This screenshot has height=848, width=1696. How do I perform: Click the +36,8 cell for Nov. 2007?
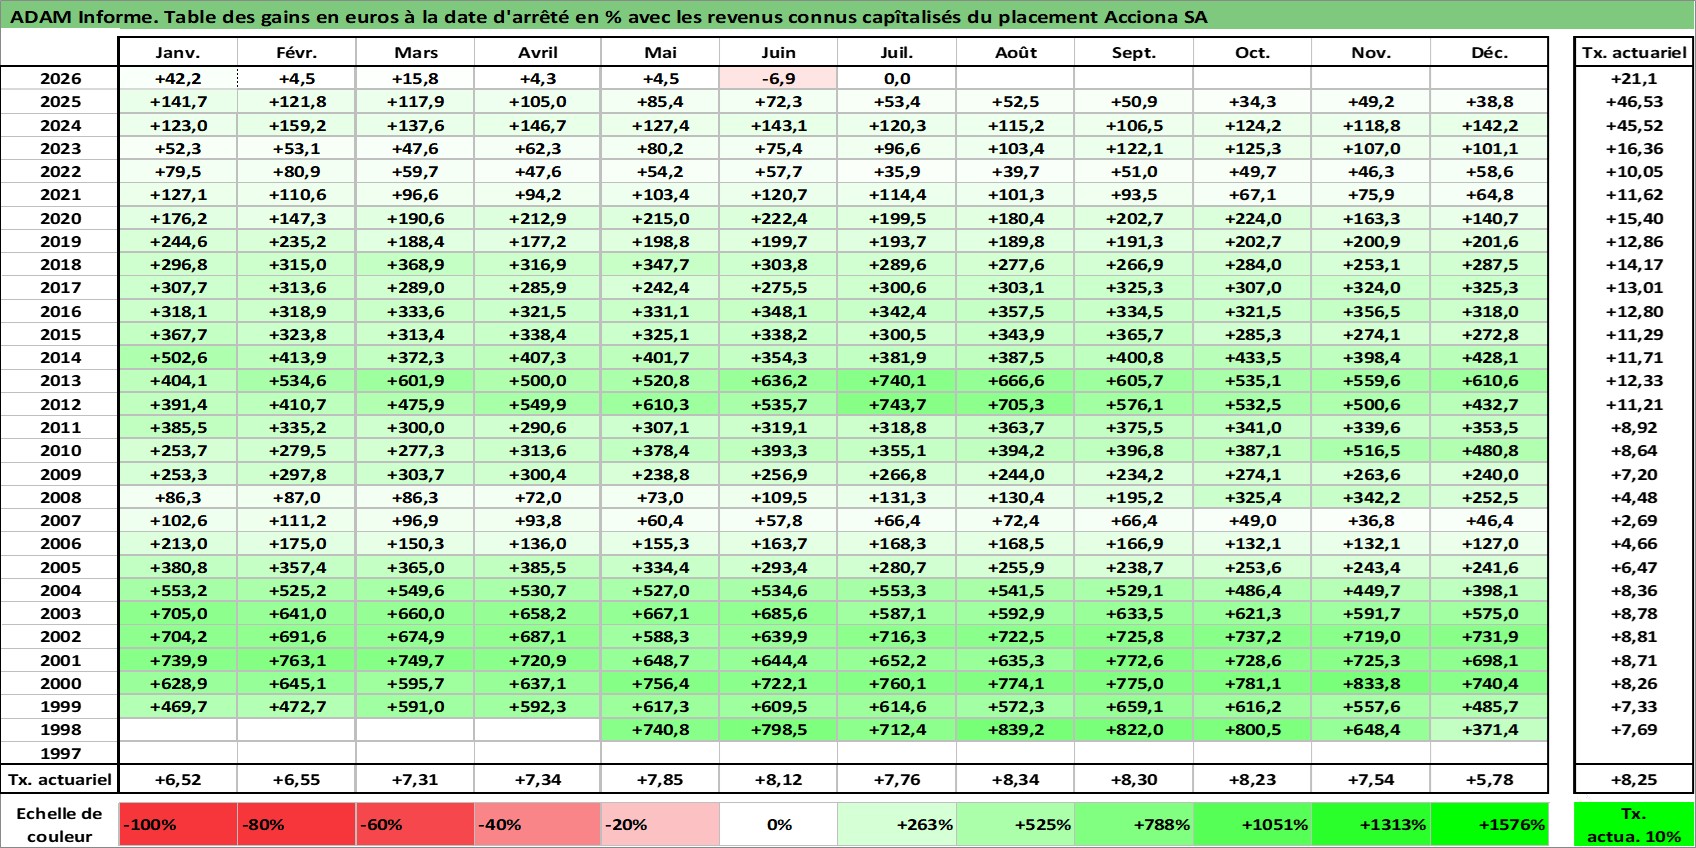point(1371,520)
